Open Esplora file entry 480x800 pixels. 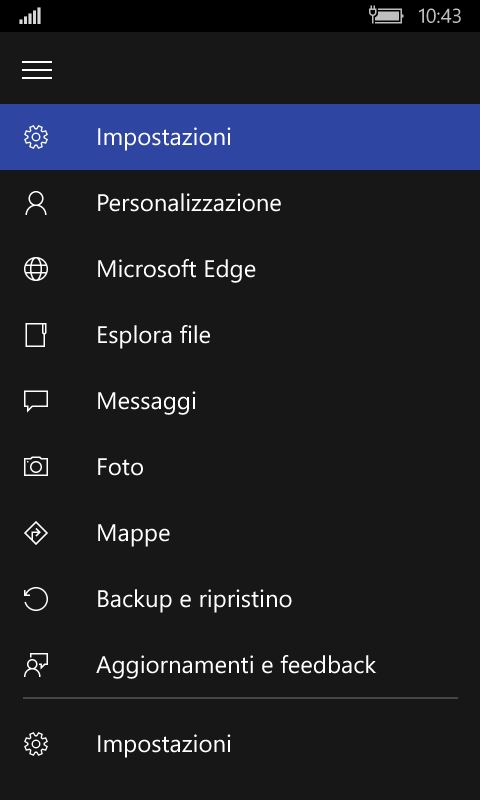240,335
